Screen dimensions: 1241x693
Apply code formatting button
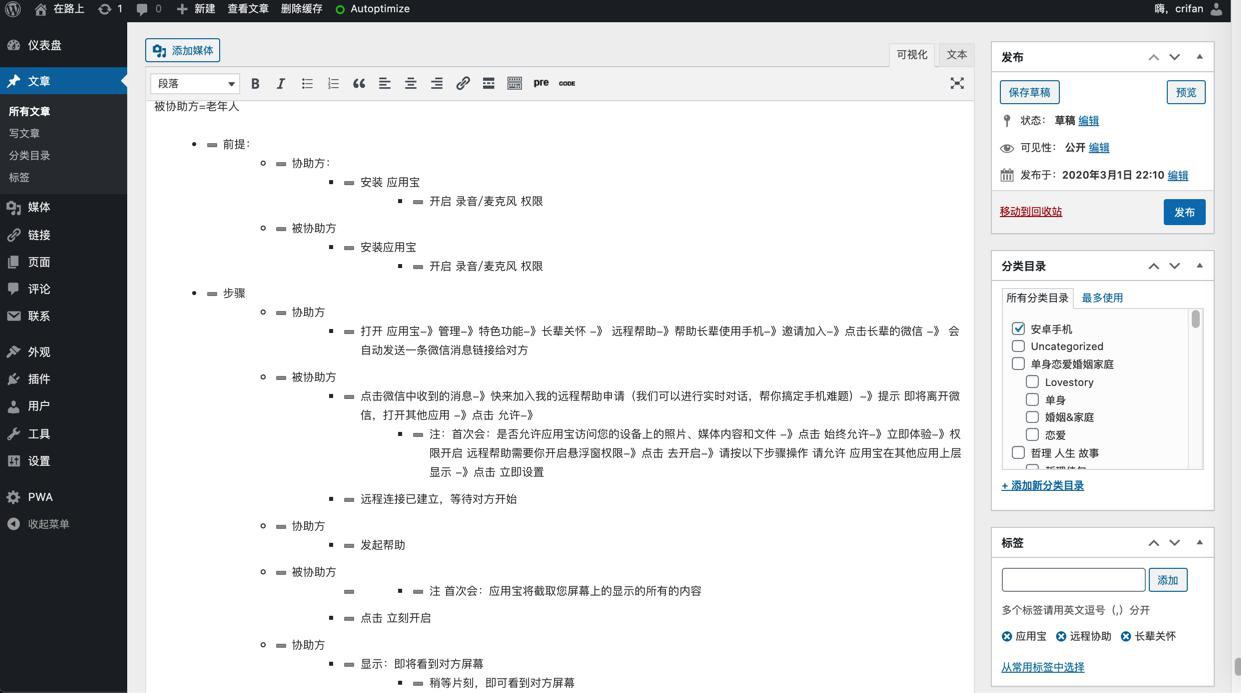[567, 83]
